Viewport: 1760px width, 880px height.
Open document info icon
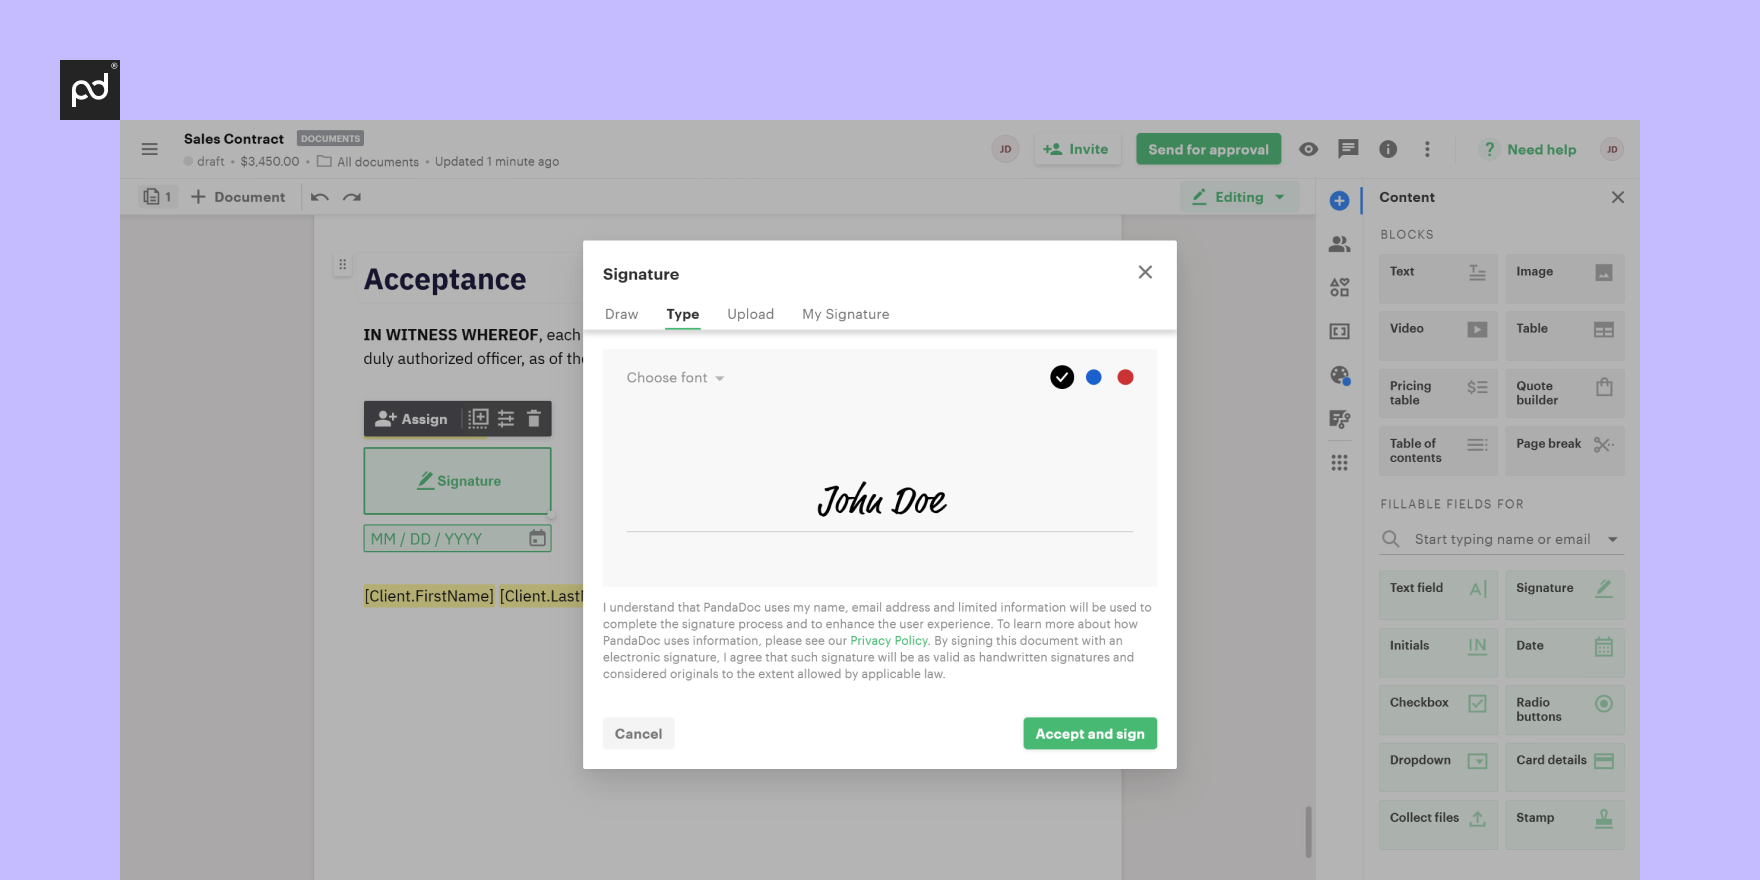[1388, 149]
